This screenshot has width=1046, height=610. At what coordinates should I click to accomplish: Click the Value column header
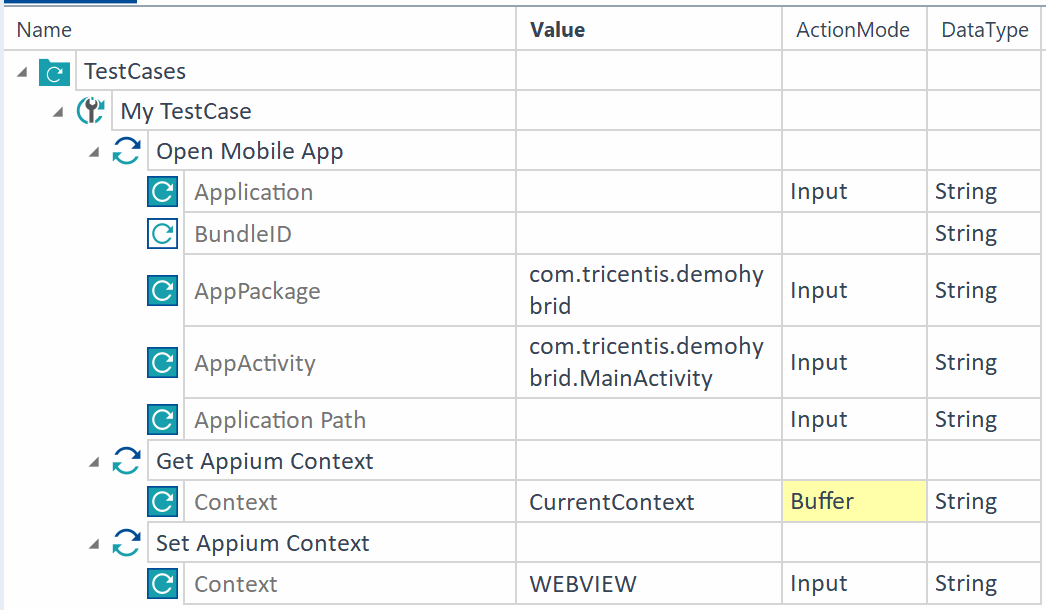pos(557,30)
